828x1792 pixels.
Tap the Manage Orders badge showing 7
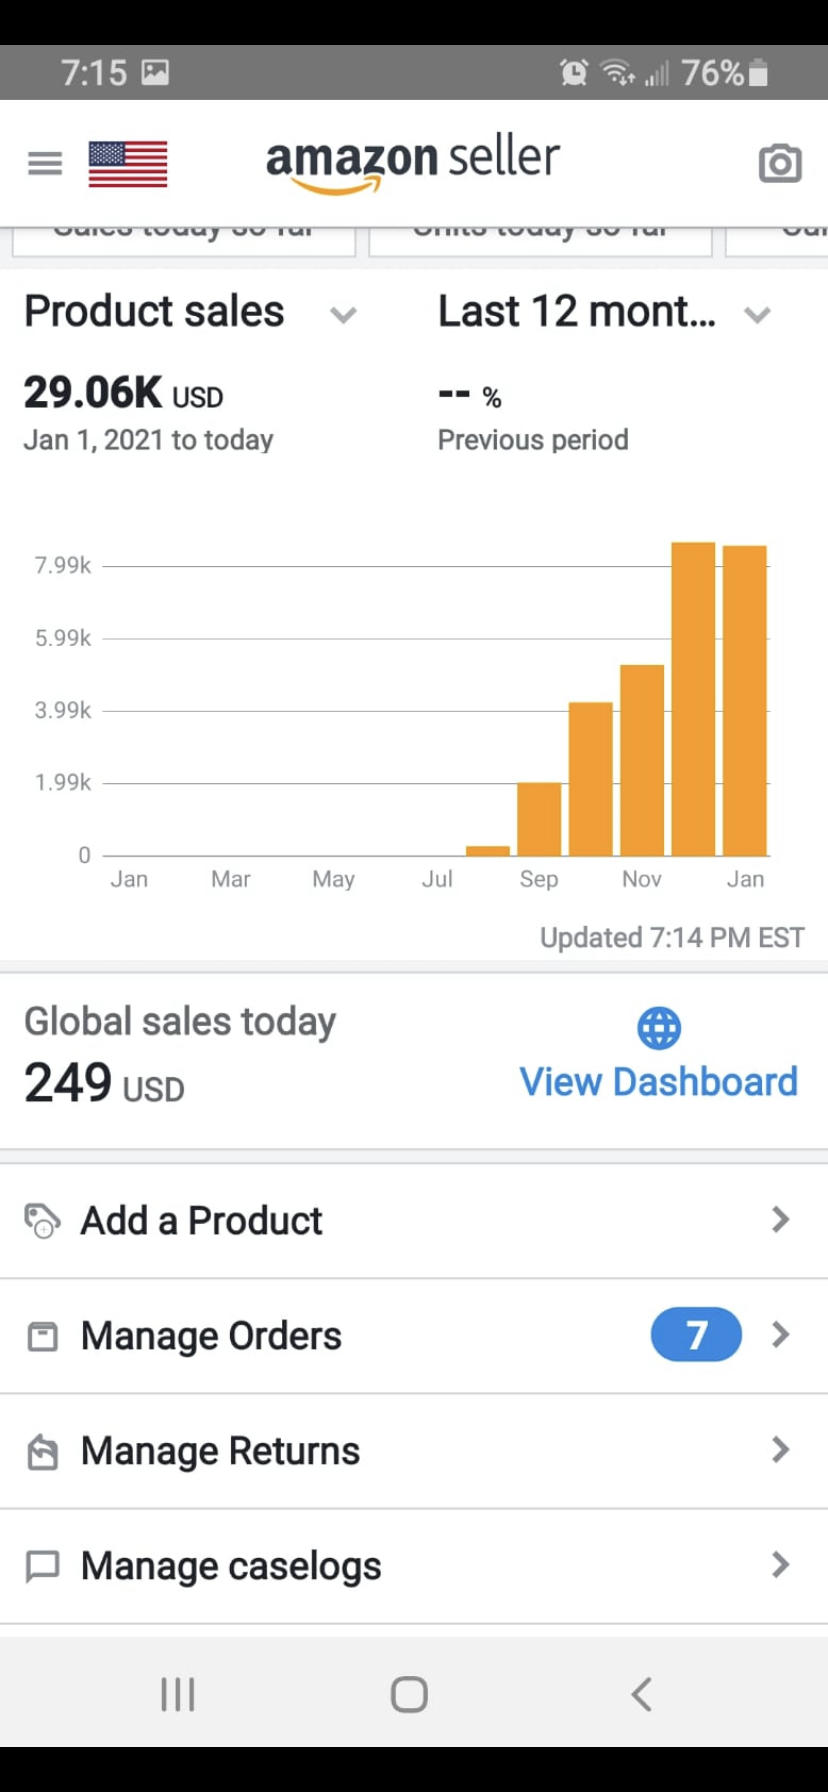click(696, 1335)
